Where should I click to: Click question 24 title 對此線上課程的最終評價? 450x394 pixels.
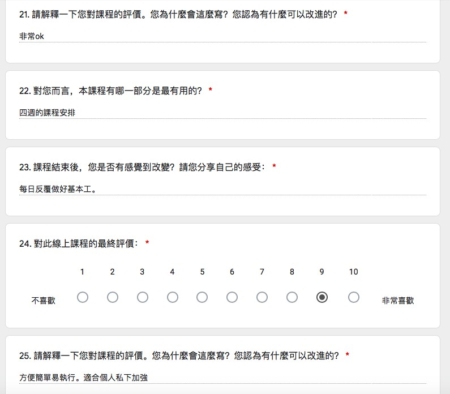(79, 243)
